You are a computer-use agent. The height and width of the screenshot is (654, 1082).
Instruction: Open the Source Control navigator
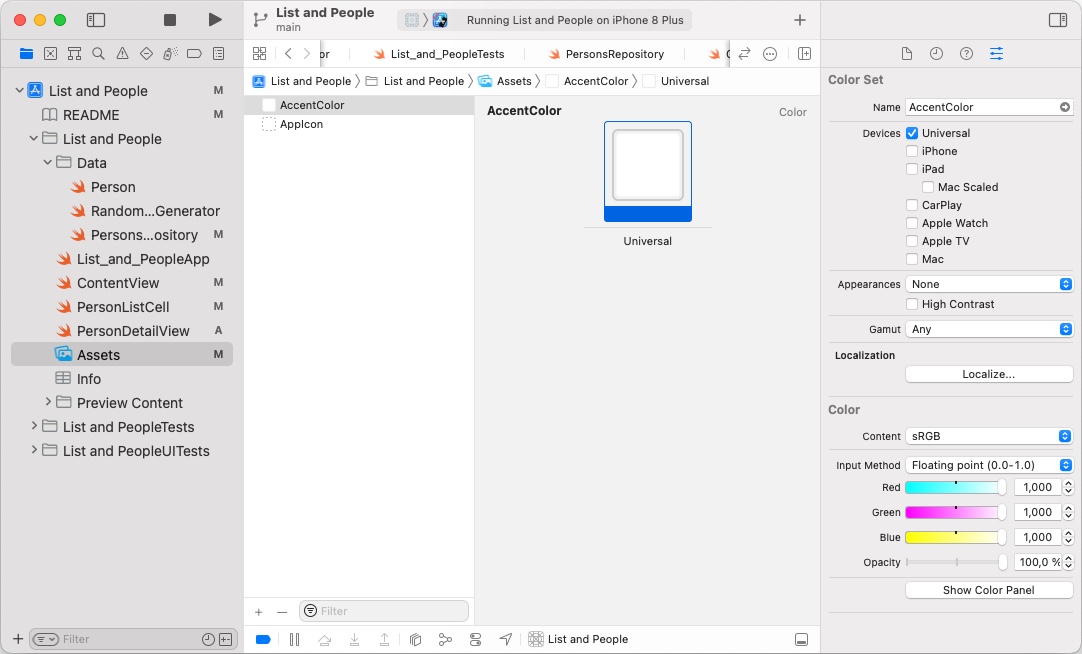pos(50,53)
